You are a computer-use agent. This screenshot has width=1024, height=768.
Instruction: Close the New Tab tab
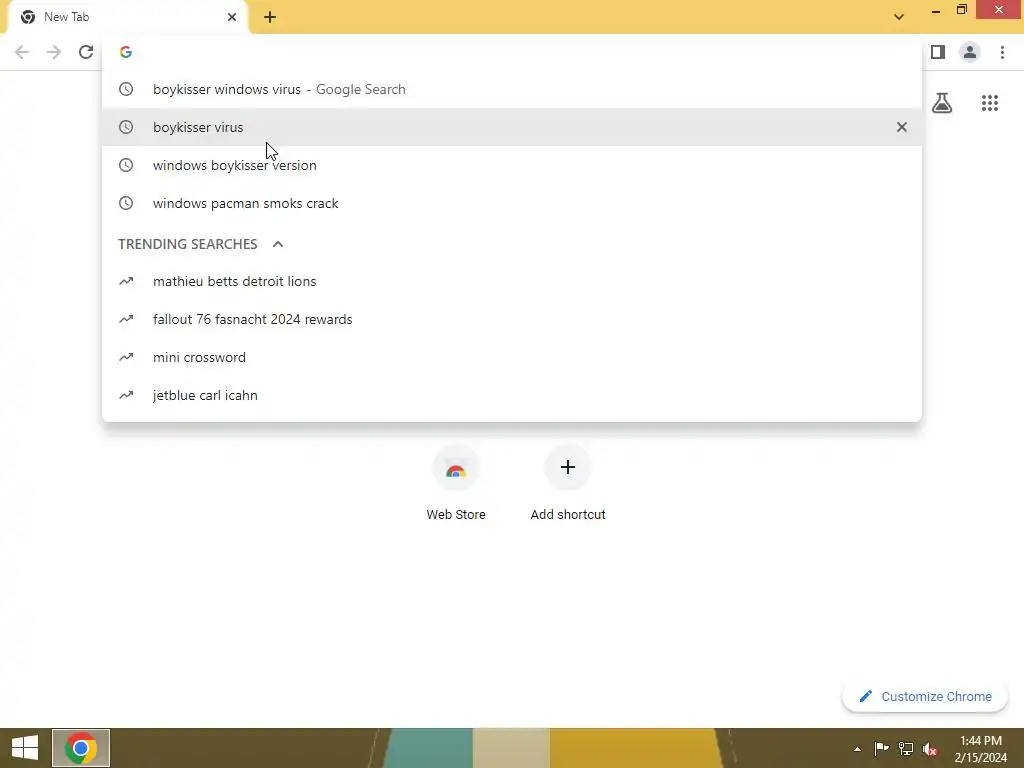(232, 17)
